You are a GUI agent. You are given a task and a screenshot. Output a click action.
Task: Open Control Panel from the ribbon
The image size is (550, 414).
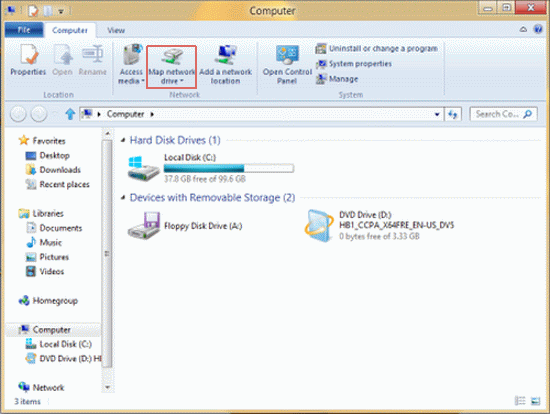(287, 65)
